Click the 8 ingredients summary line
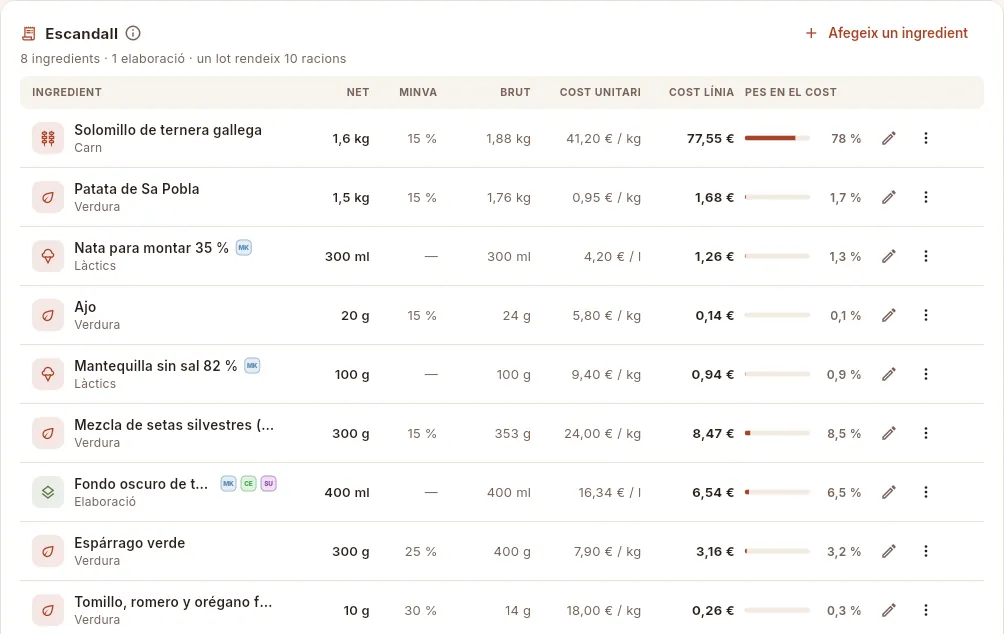Viewport: 1004px width, 634px height. click(183, 59)
